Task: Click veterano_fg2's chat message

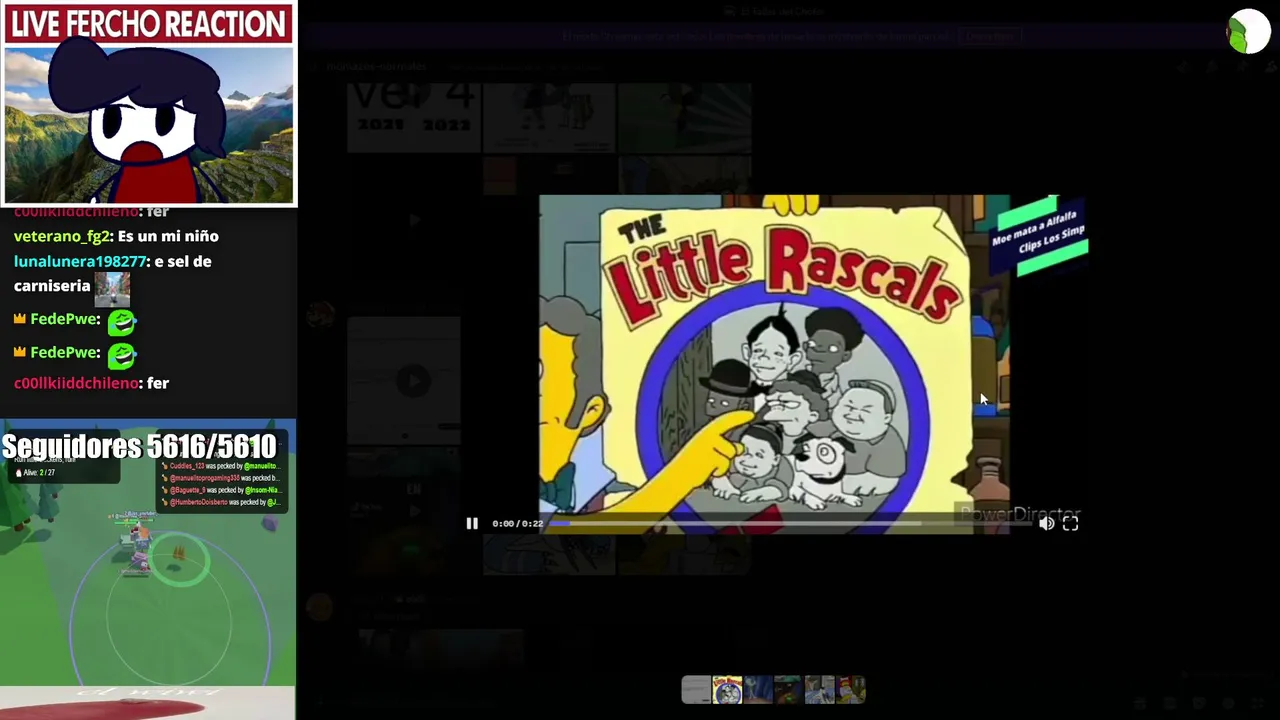Action: [116, 236]
